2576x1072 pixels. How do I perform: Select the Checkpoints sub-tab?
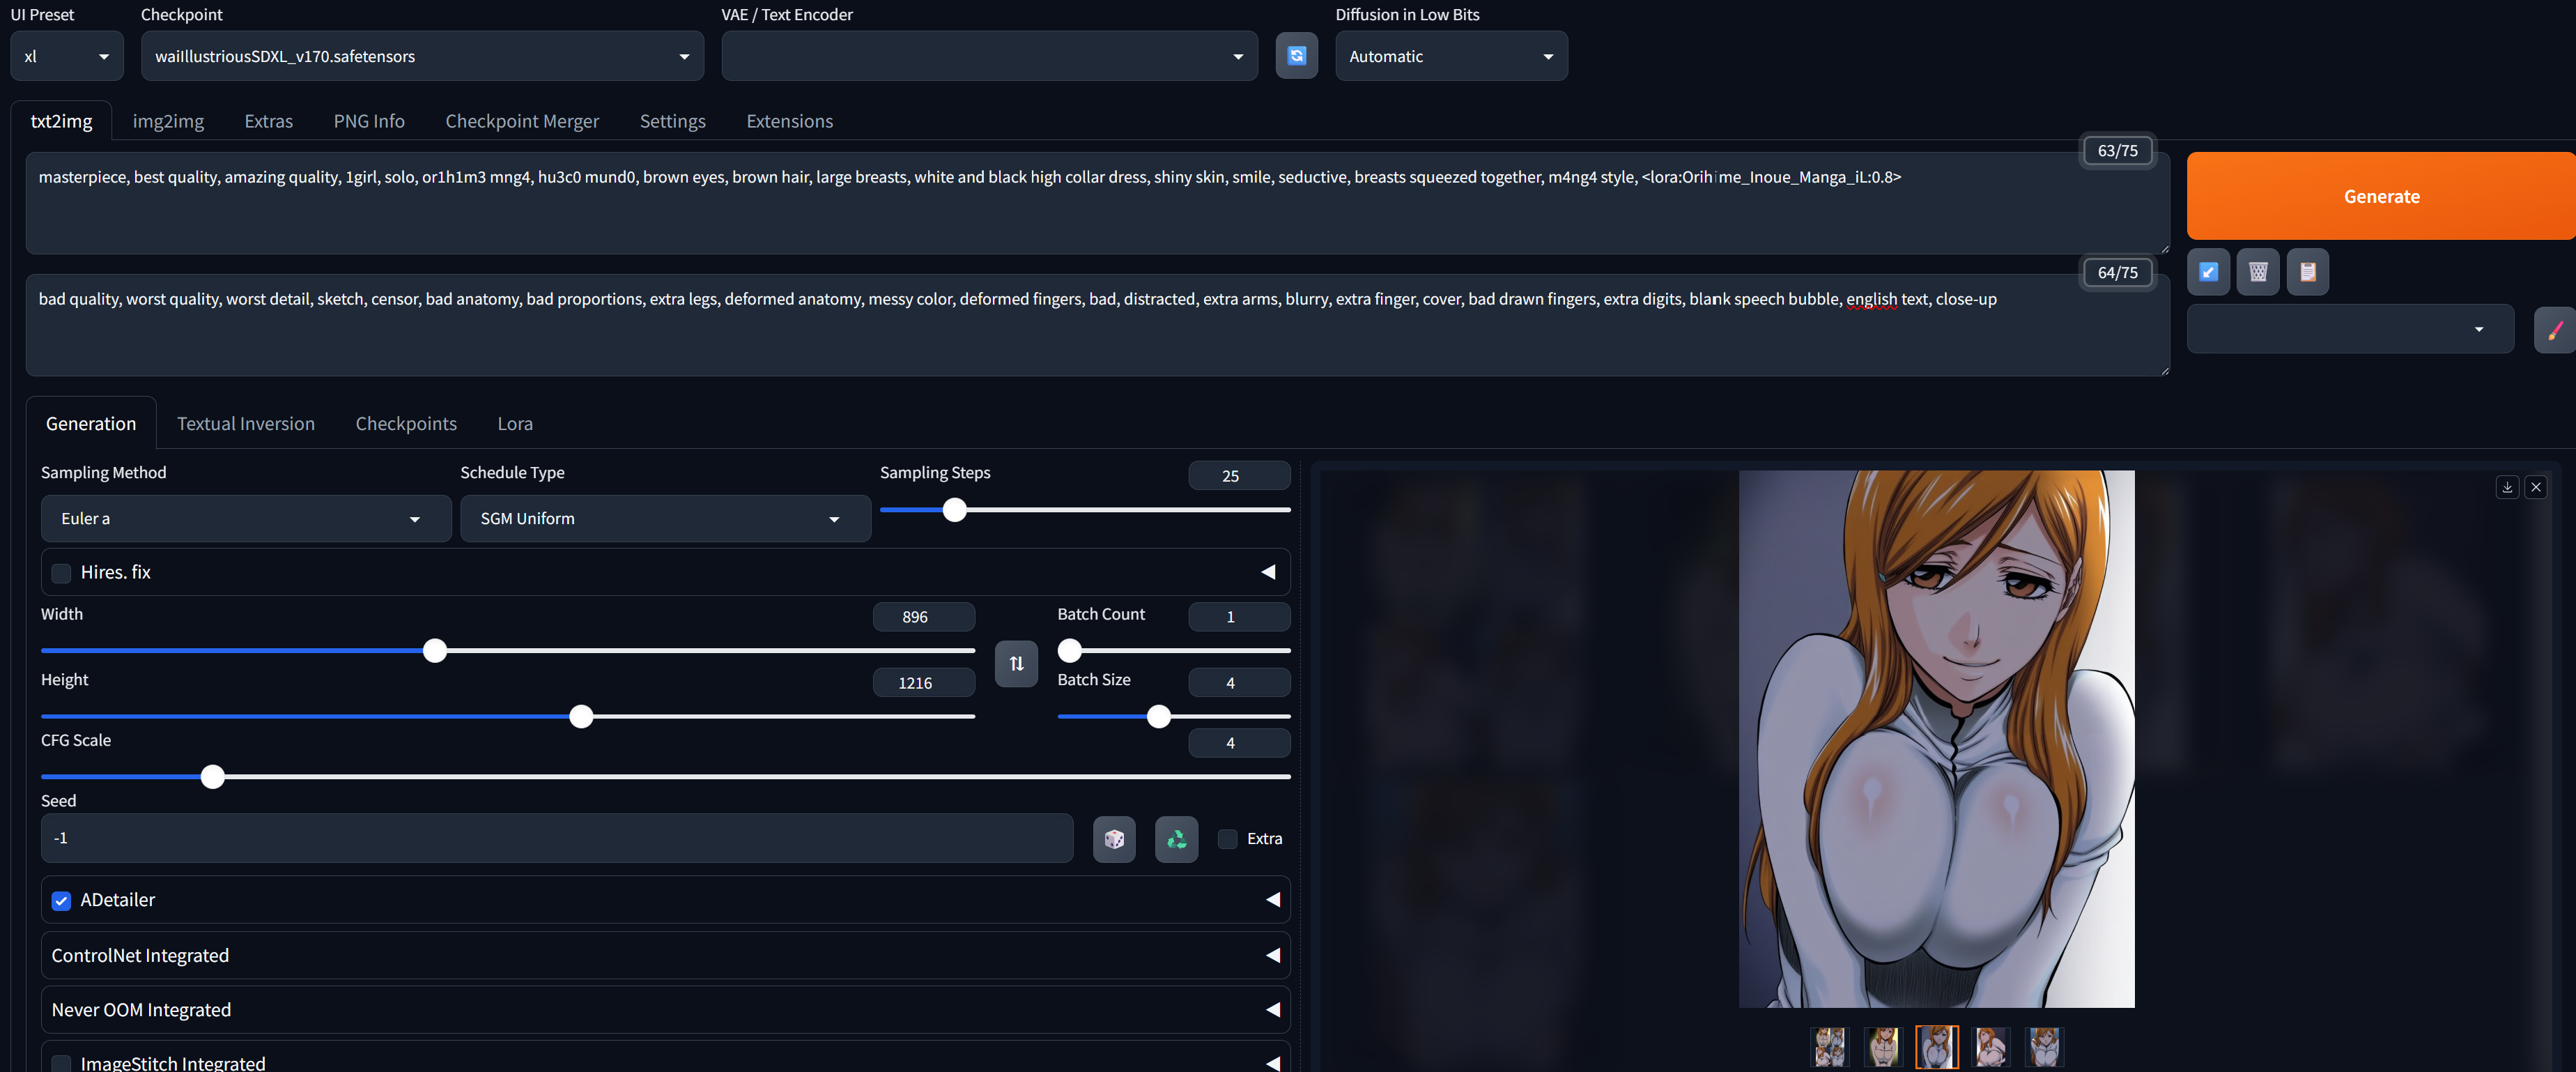click(406, 424)
